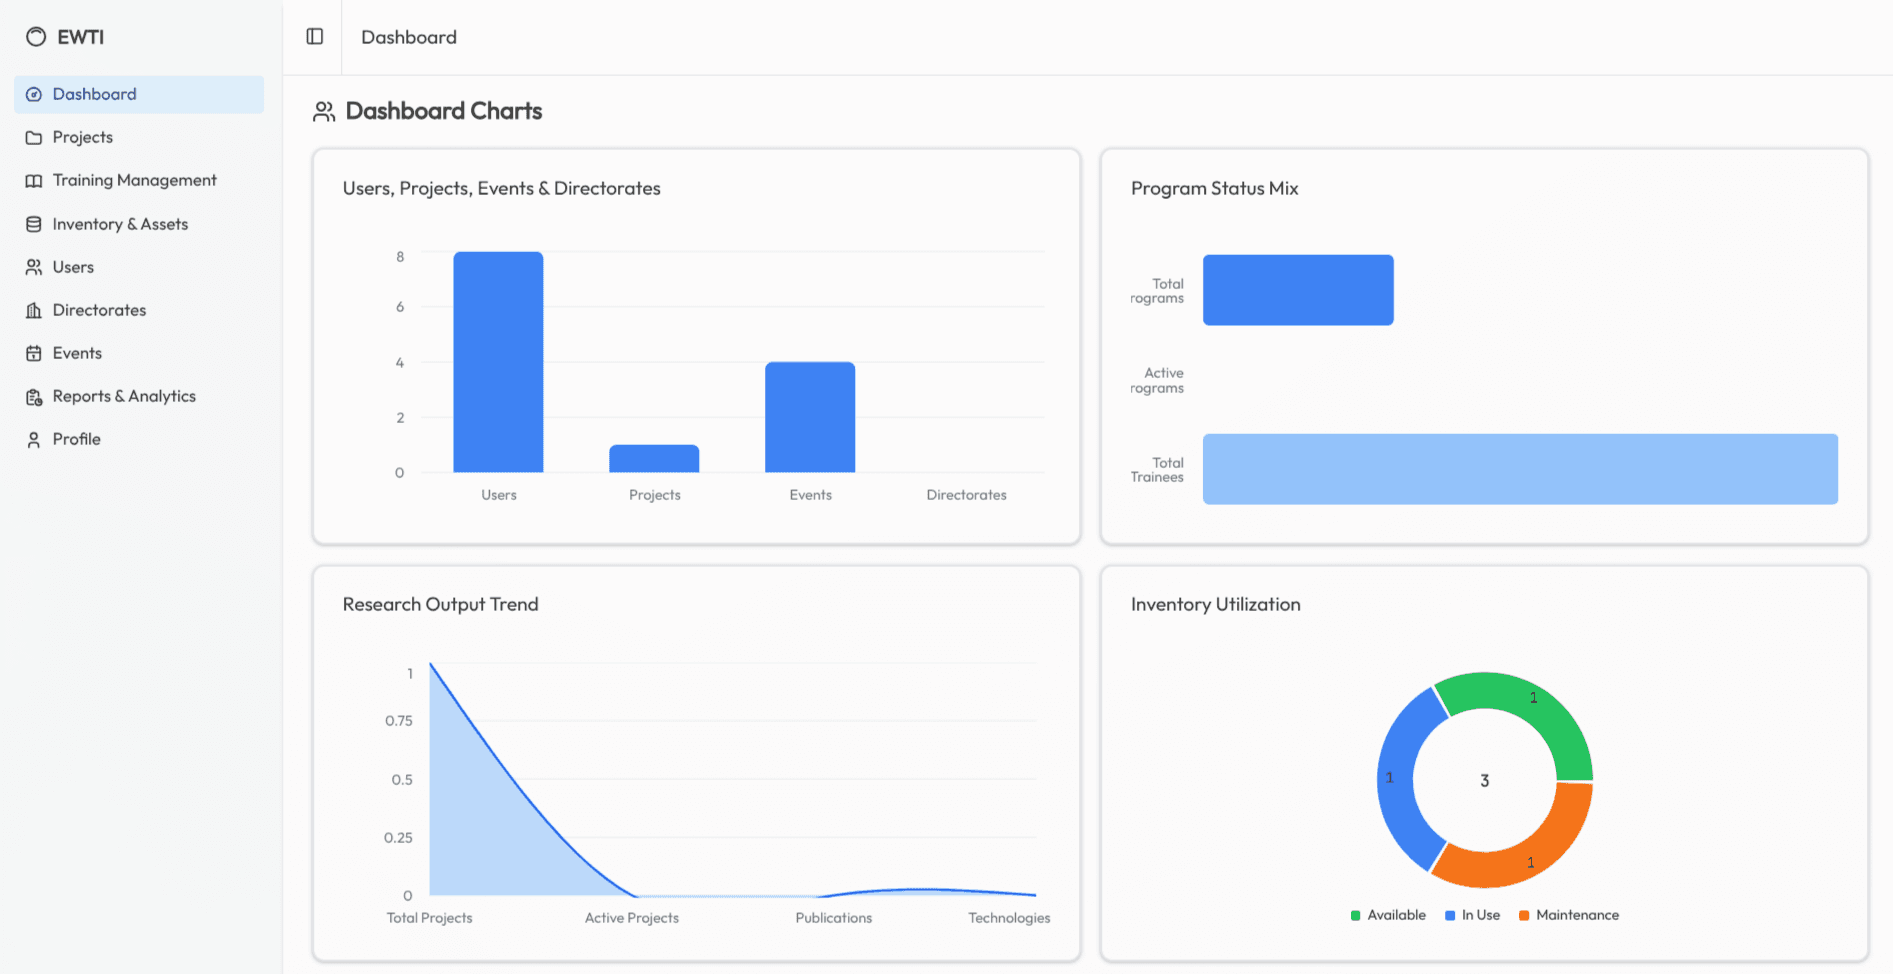Click the Users people icon in sidebar
Screen dimensions: 1893x974
pyautogui.click(x=34, y=268)
